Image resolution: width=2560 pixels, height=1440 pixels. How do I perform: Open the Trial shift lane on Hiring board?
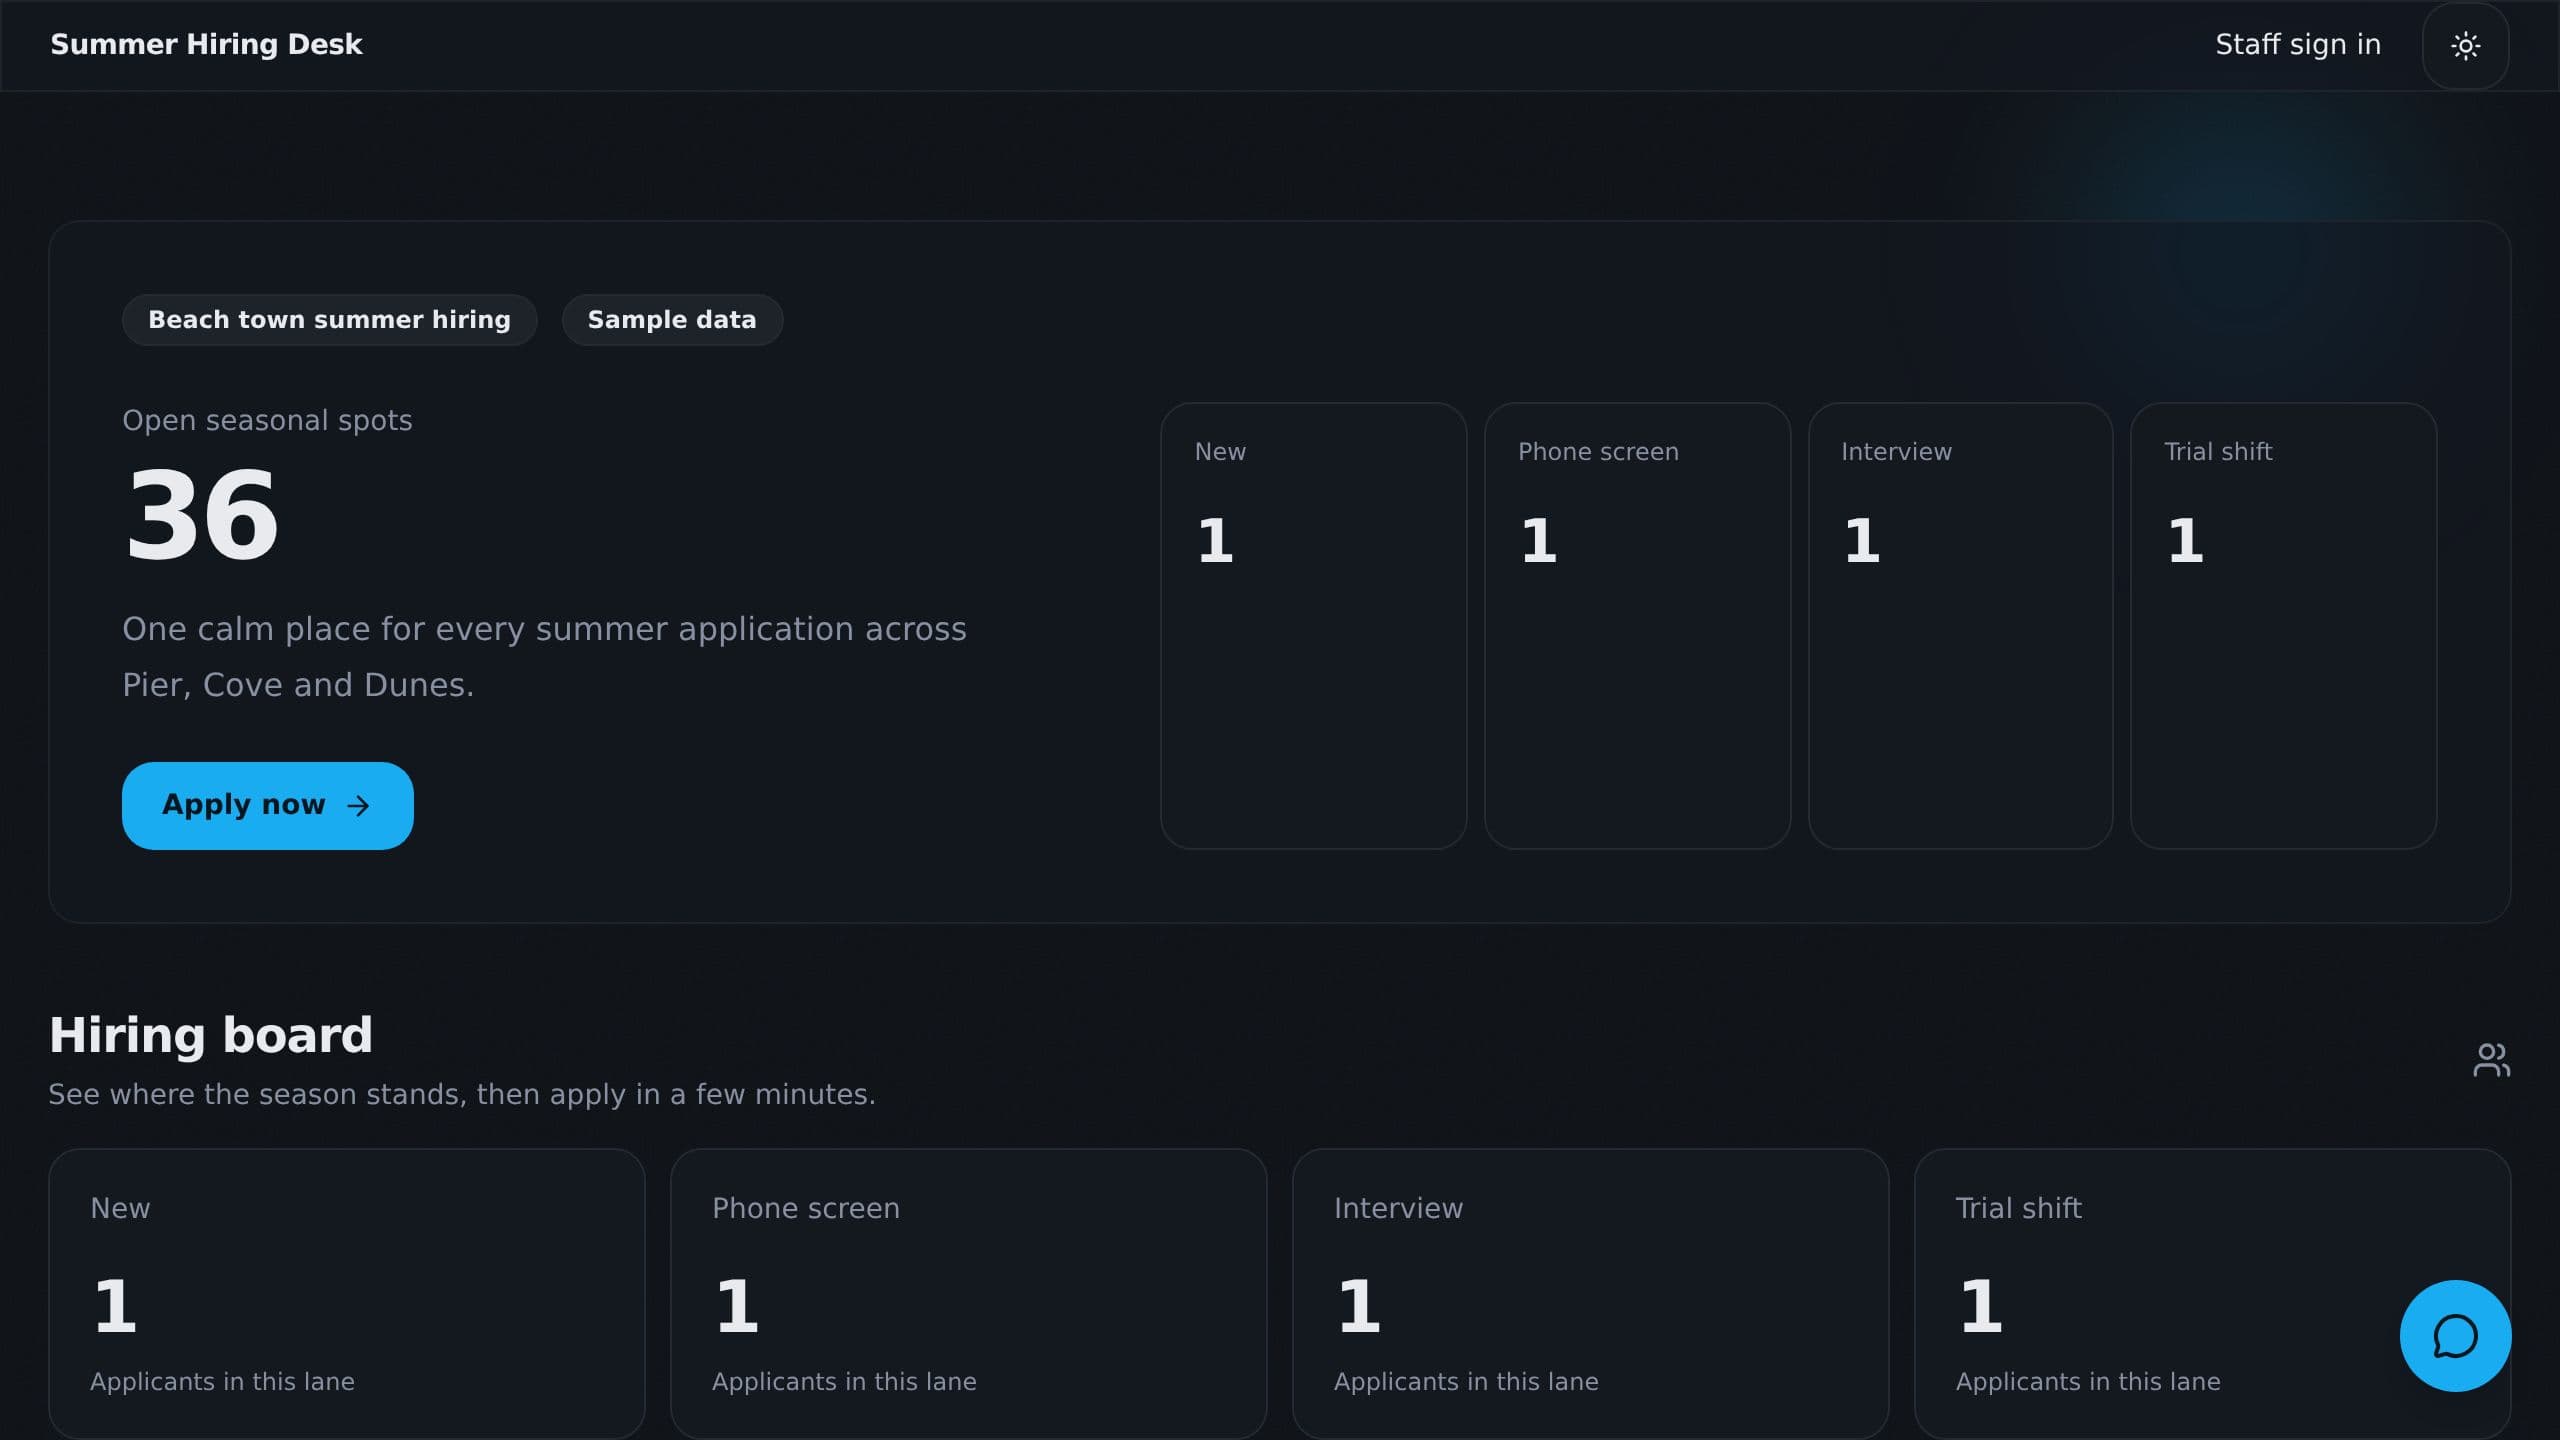tap(2213, 1294)
